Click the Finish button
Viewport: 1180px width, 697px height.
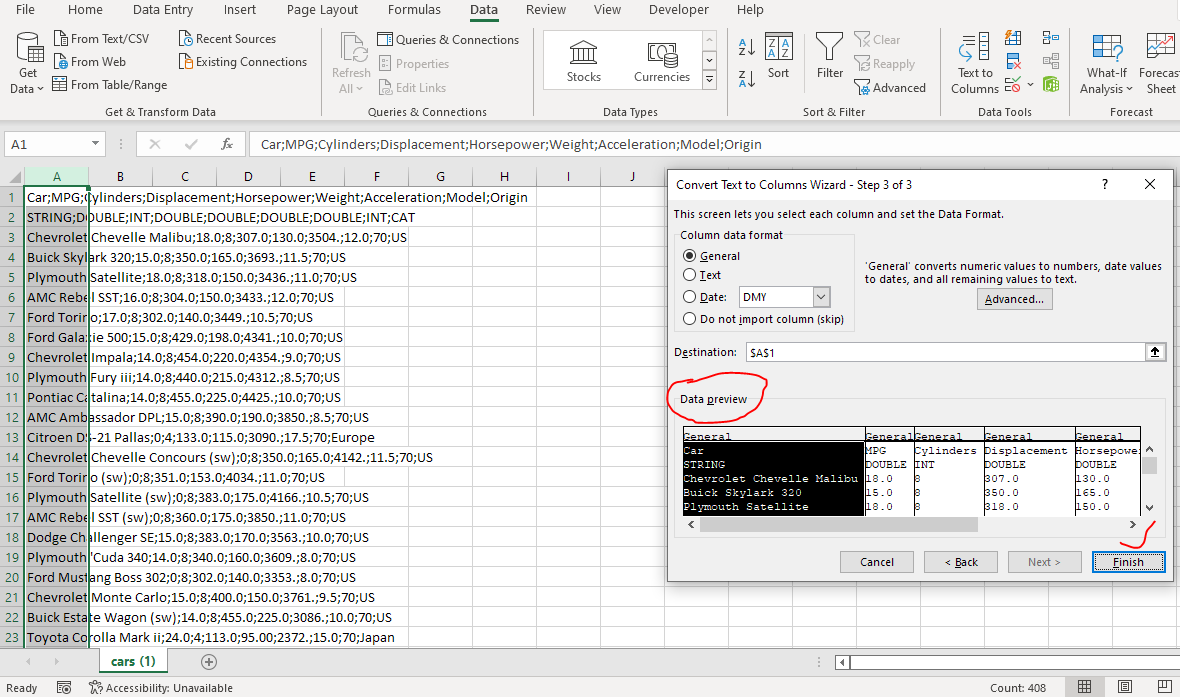tap(1128, 561)
